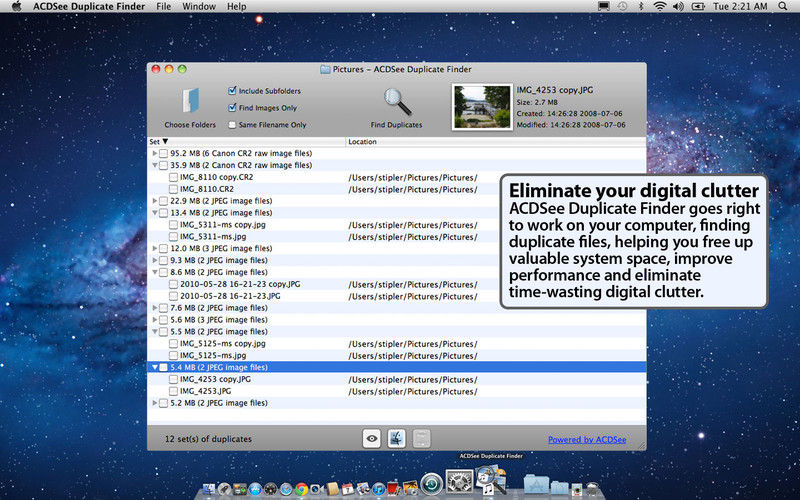Expand the 9.3 MB JPEG set

[x=155, y=260]
